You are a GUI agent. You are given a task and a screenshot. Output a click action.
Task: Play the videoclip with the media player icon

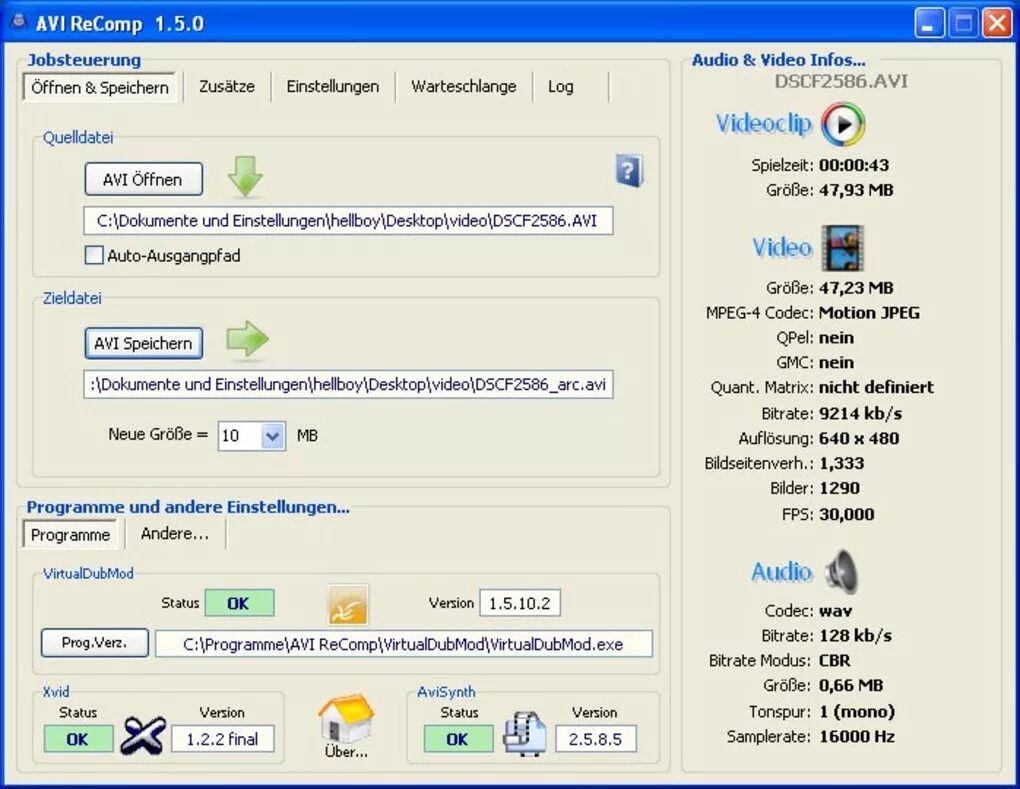(843, 124)
